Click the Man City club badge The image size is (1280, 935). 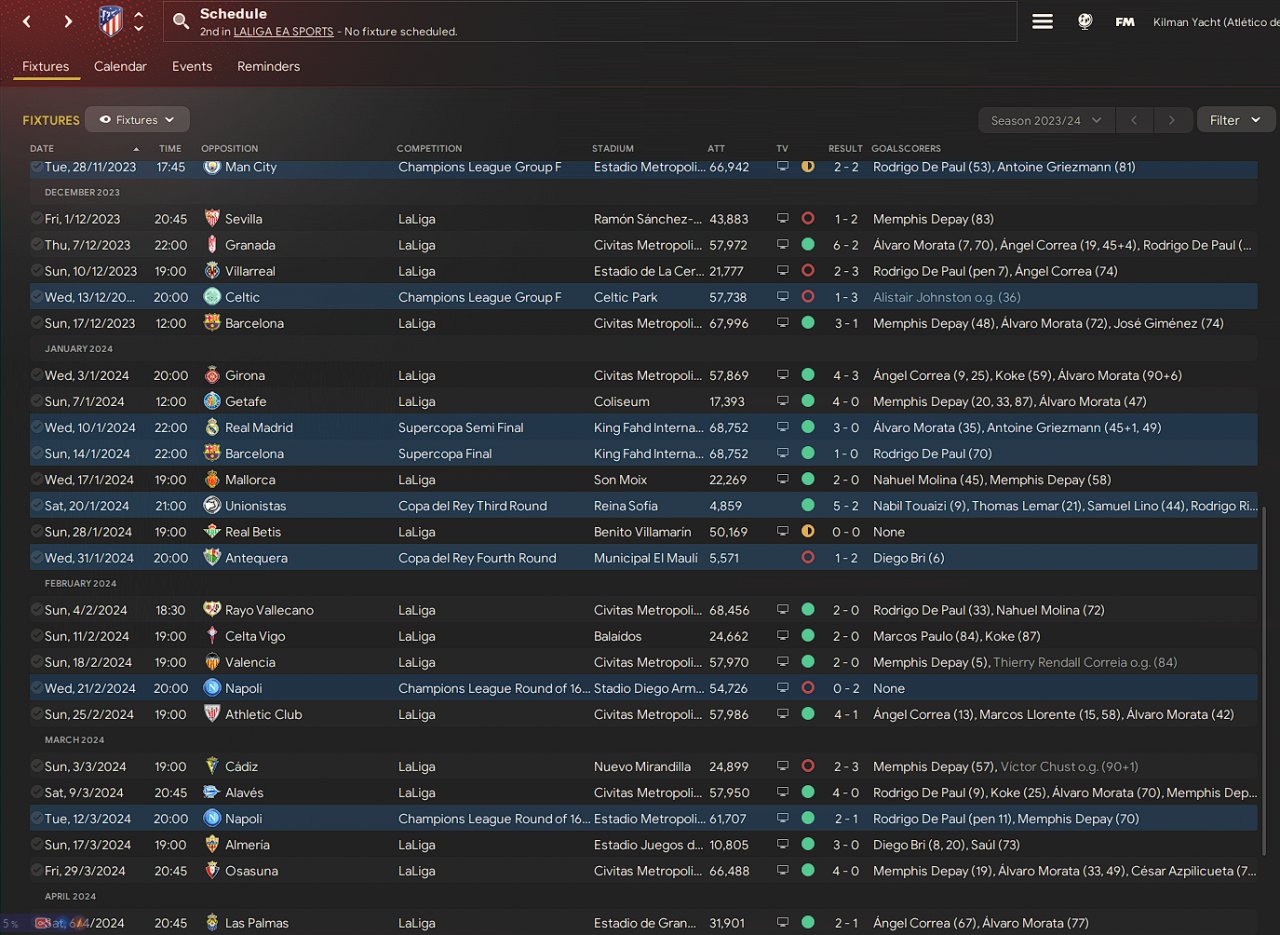[x=212, y=167]
